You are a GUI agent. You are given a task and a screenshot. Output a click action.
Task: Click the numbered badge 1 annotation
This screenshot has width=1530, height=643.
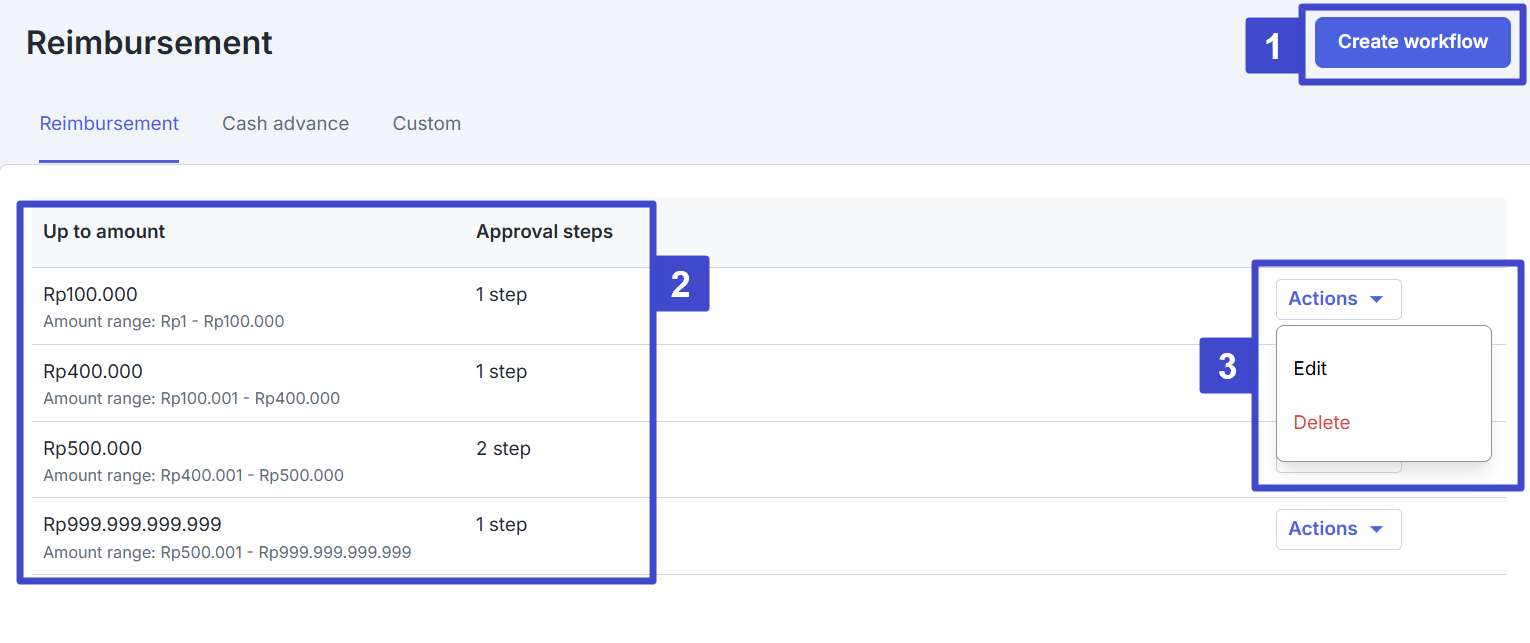pos(1272,46)
